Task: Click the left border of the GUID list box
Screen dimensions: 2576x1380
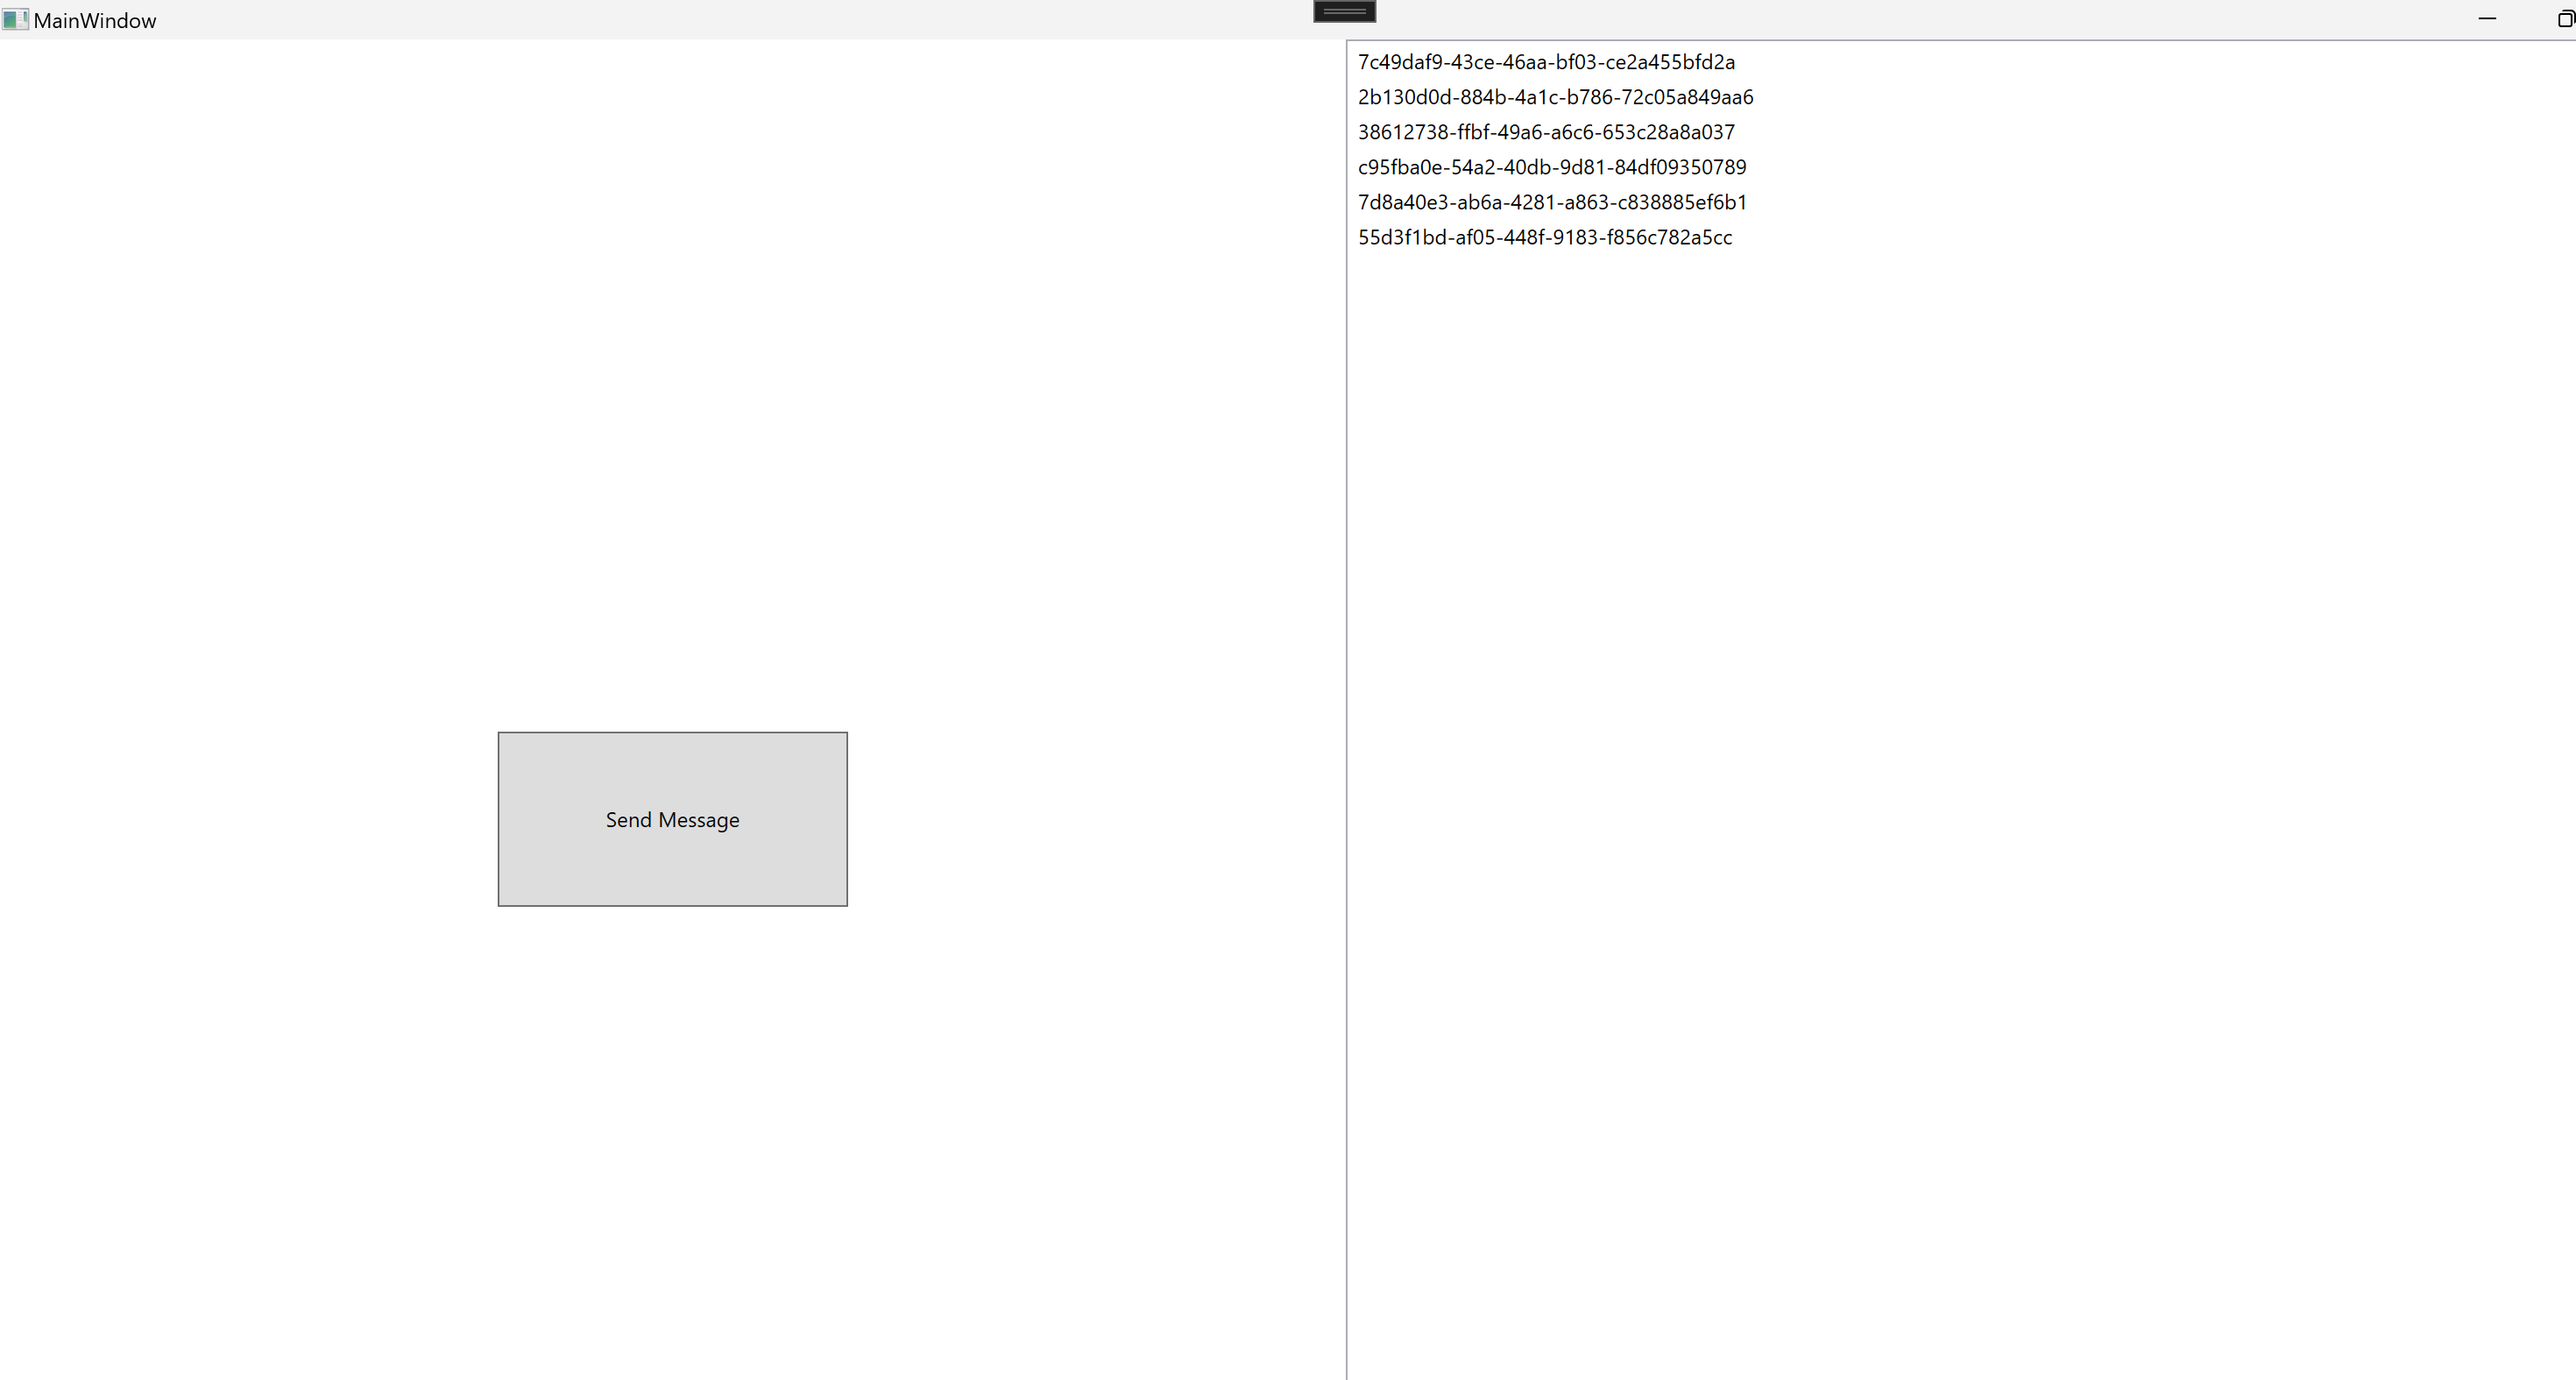Action: pyautogui.click(x=1347, y=700)
